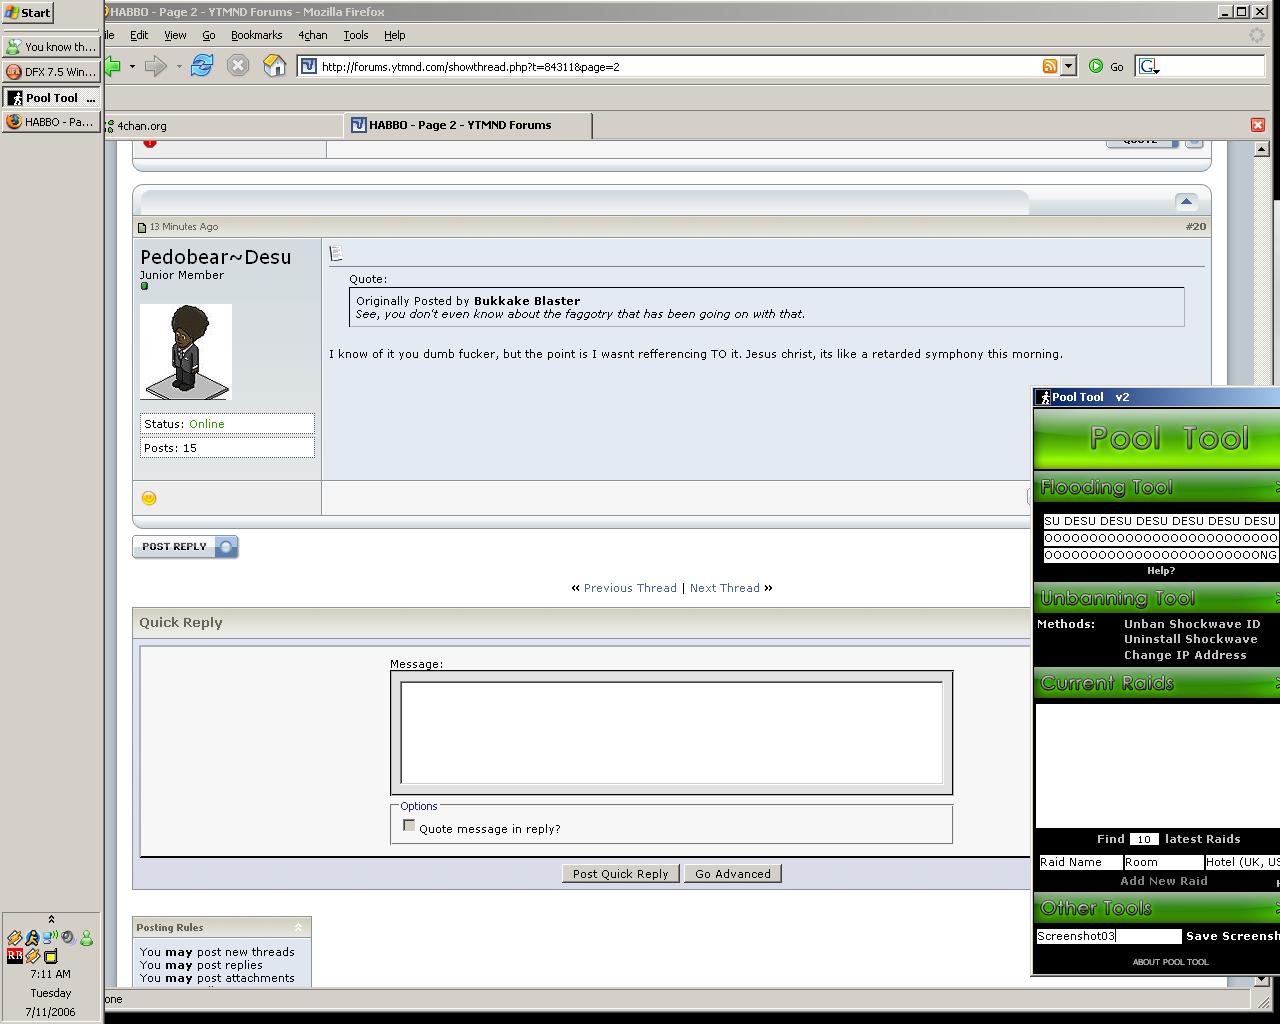Click the Find latest raids number field
The width and height of the screenshot is (1280, 1024).
click(1144, 839)
